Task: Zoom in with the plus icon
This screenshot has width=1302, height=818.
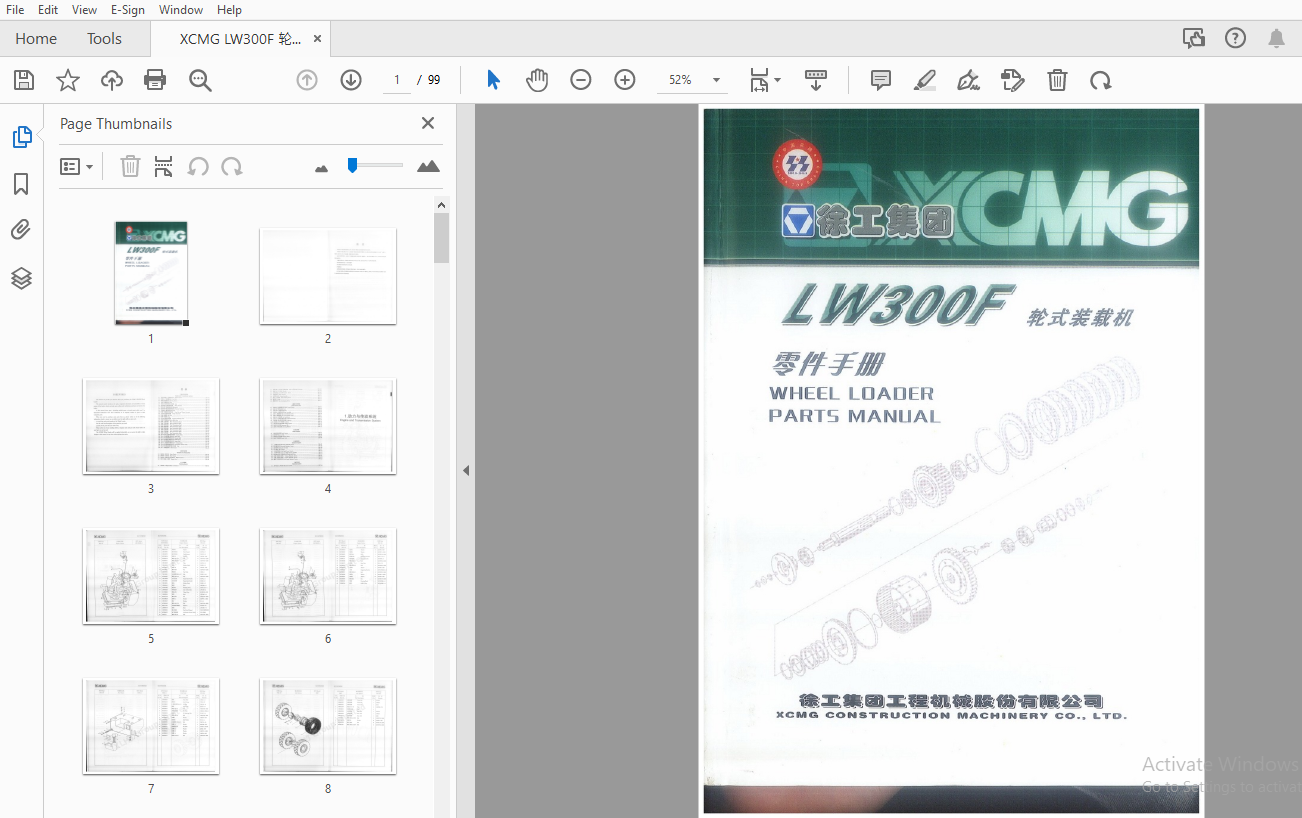Action: [625, 80]
